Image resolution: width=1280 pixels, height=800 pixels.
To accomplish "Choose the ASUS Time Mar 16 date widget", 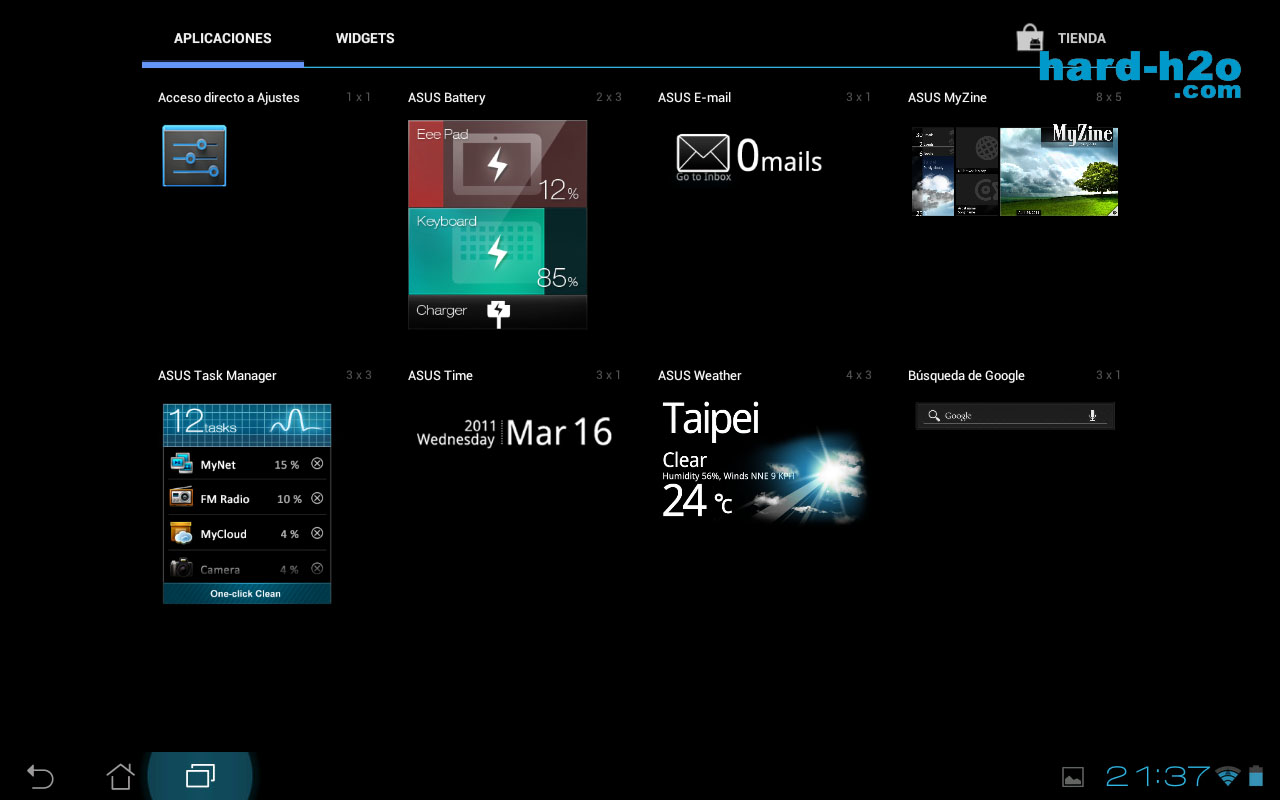I will [x=514, y=431].
